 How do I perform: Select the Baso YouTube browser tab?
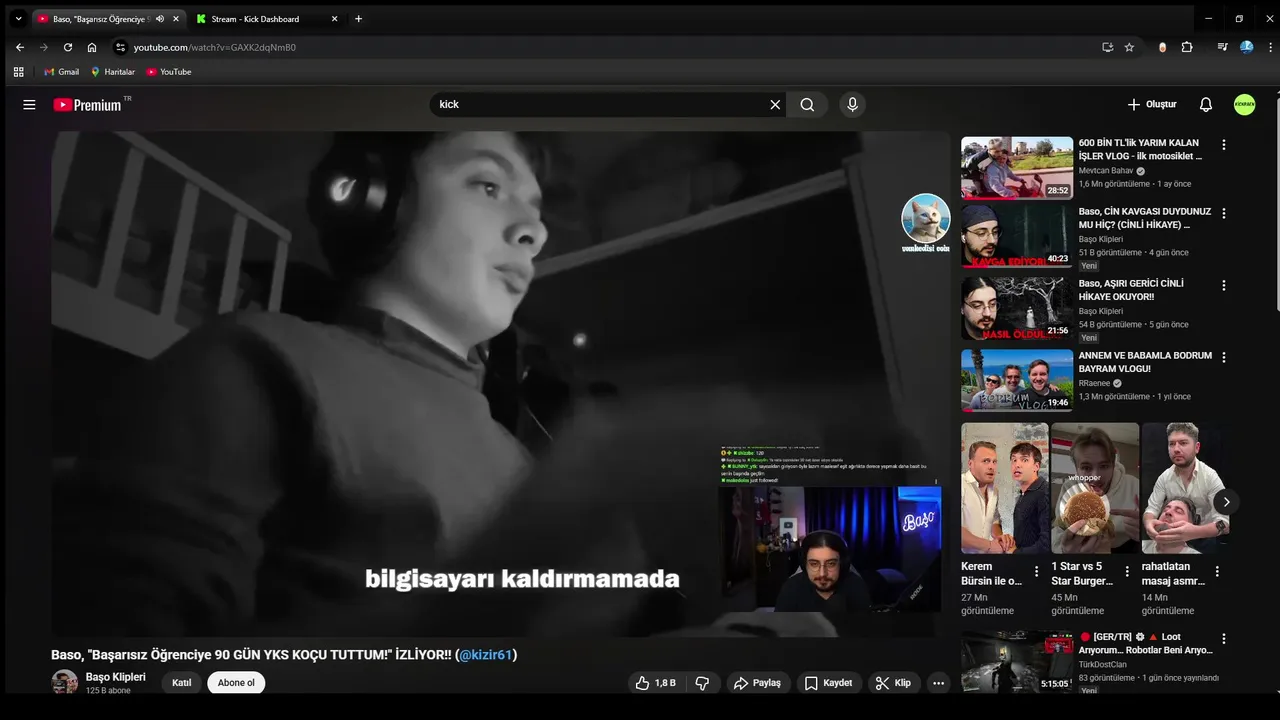coord(100,19)
